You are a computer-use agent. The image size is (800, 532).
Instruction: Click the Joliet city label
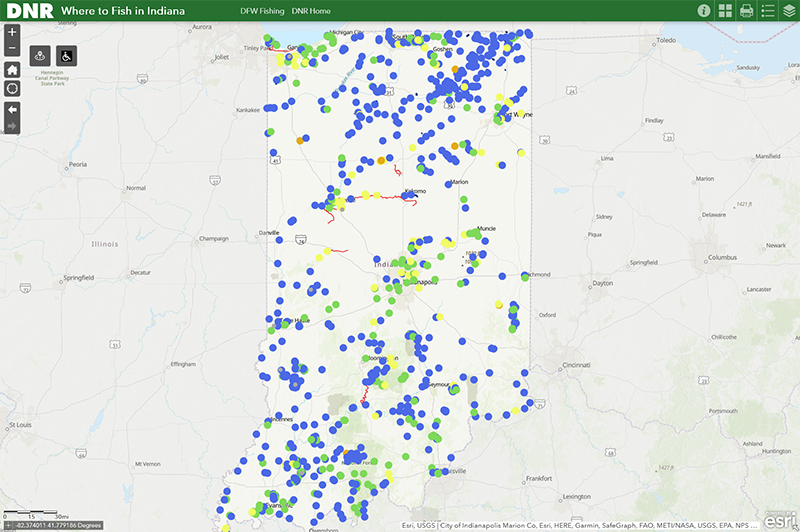click(221, 57)
